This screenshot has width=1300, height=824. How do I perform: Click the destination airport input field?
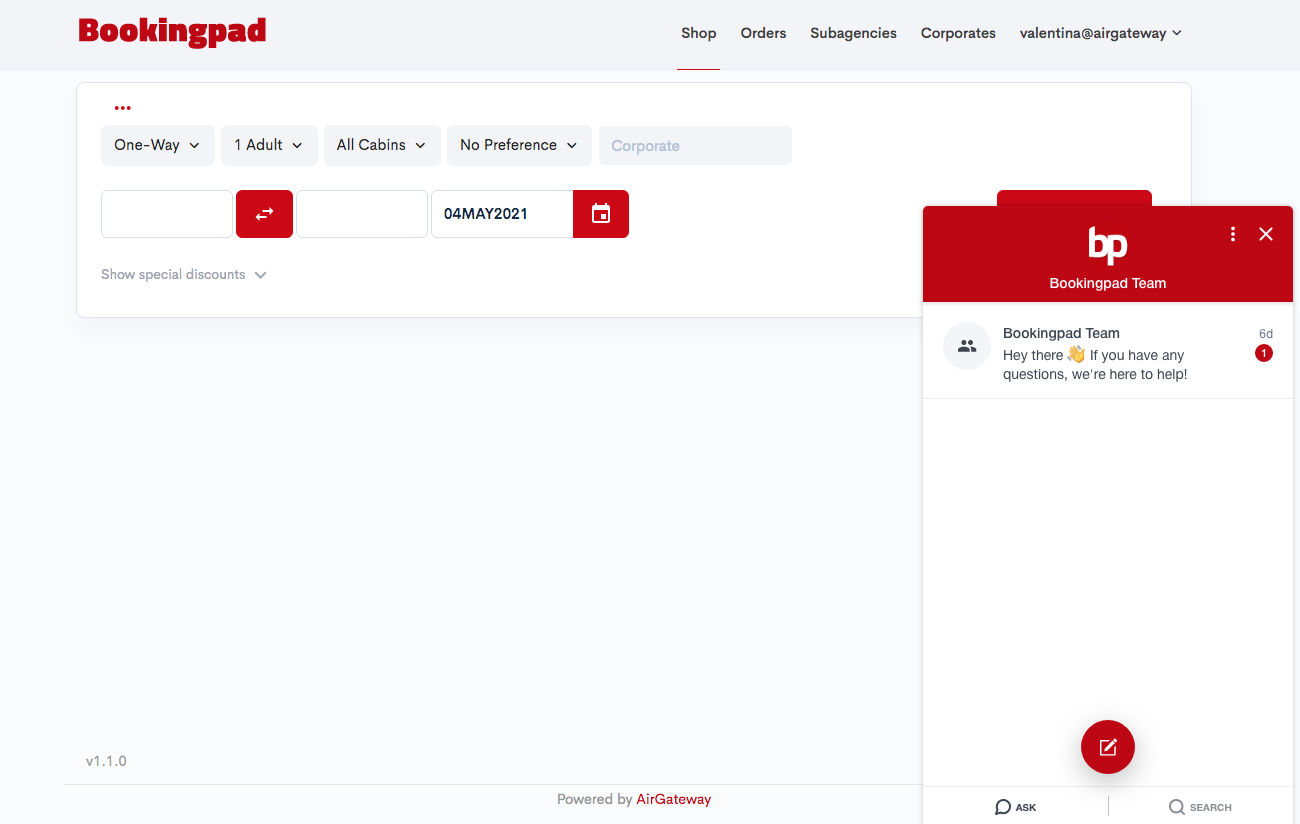tap(362, 214)
